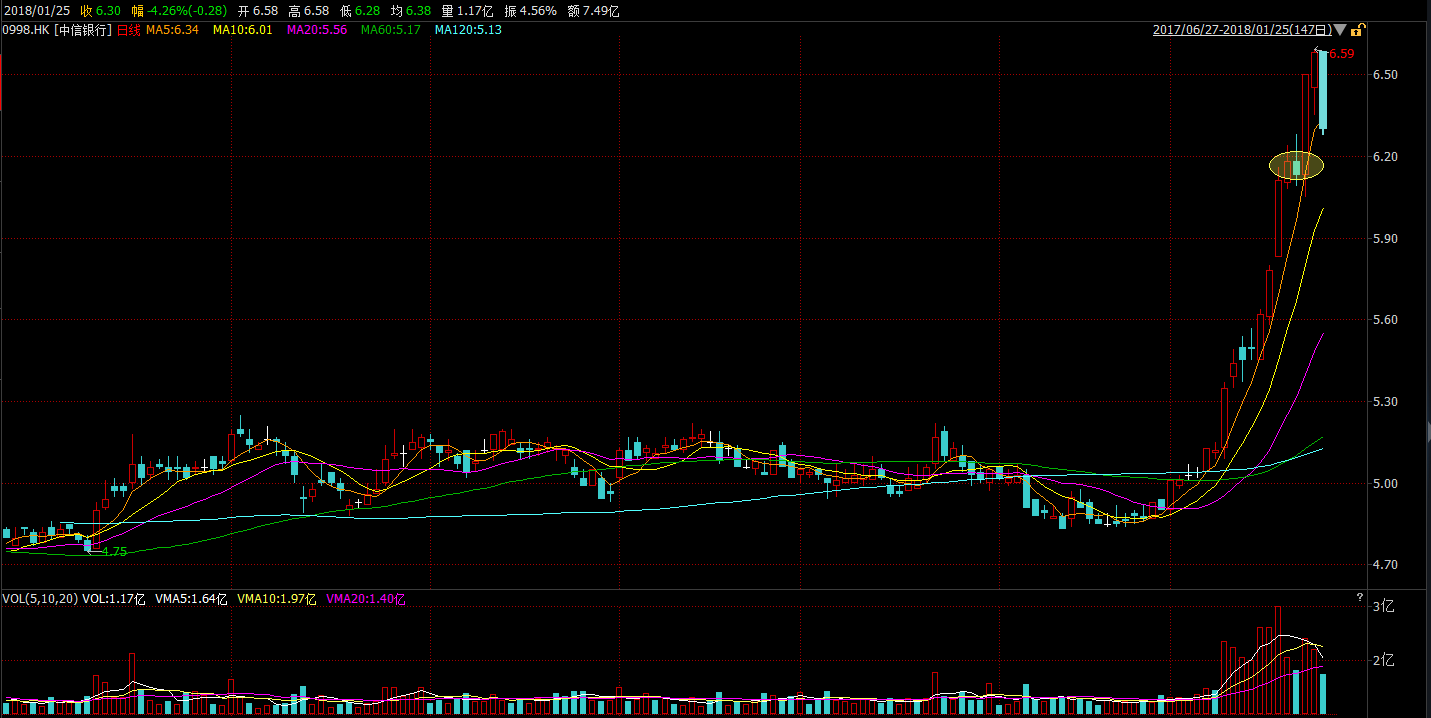Click the 0998.HK [中信银行] stock name
This screenshot has height=718, width=1431.
pyautogui.click(x=57, y=30)
